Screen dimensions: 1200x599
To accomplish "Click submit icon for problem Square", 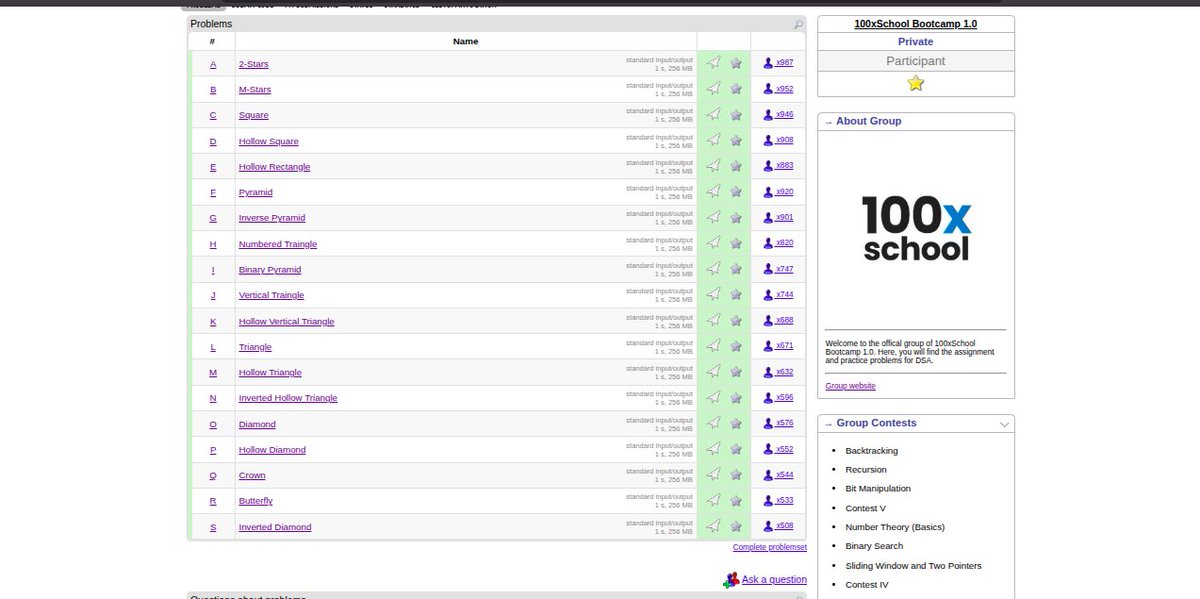I will coord(713,115).
